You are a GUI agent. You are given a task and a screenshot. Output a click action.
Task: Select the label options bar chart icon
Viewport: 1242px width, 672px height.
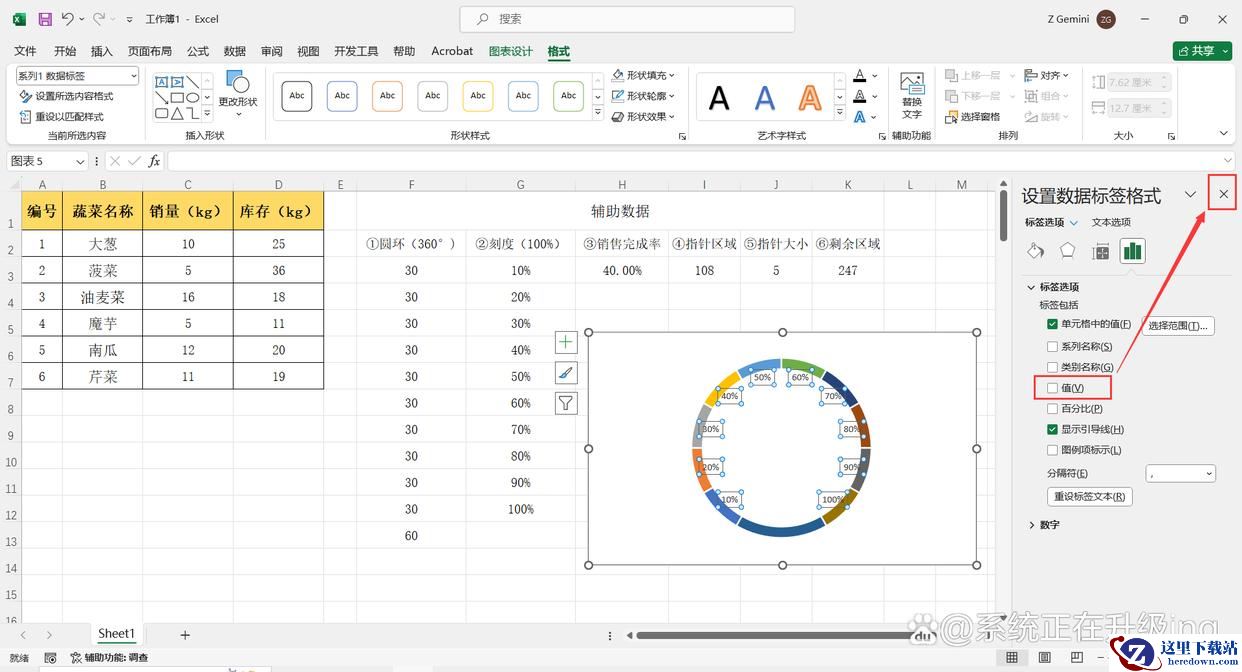click(1132, 251)
